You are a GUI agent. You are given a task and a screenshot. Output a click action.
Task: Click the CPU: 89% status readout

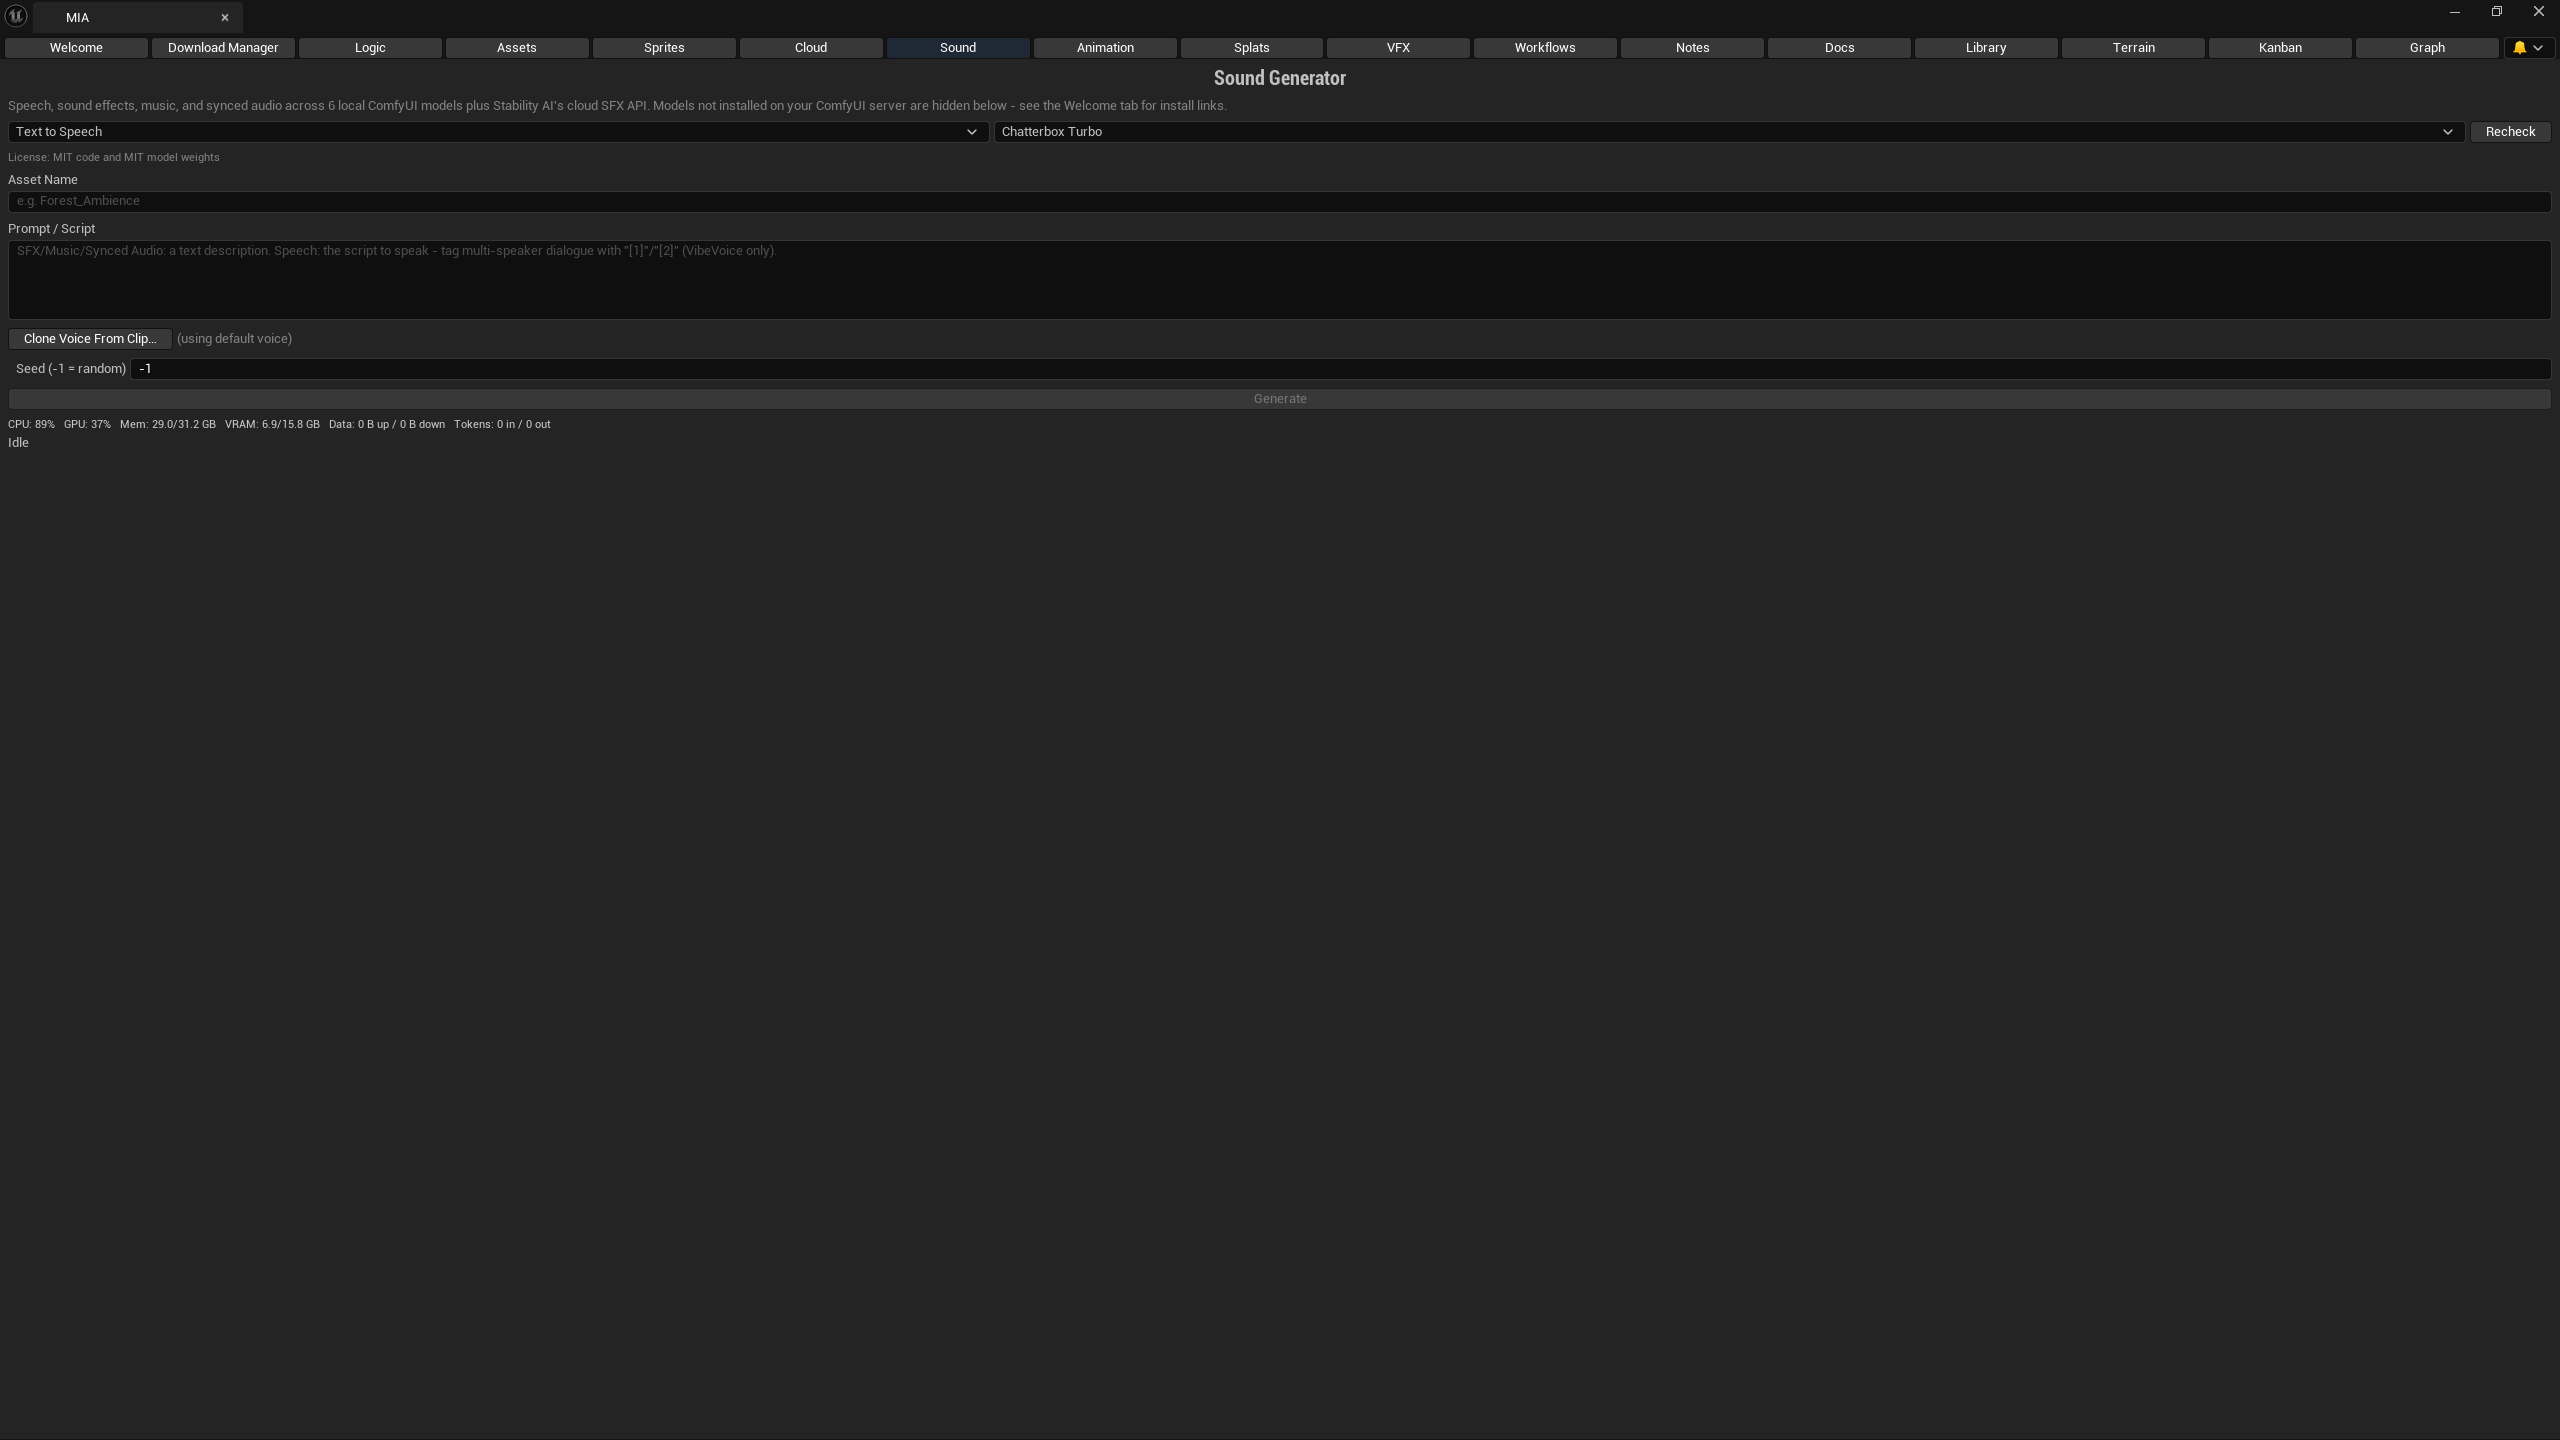(31, 425)
